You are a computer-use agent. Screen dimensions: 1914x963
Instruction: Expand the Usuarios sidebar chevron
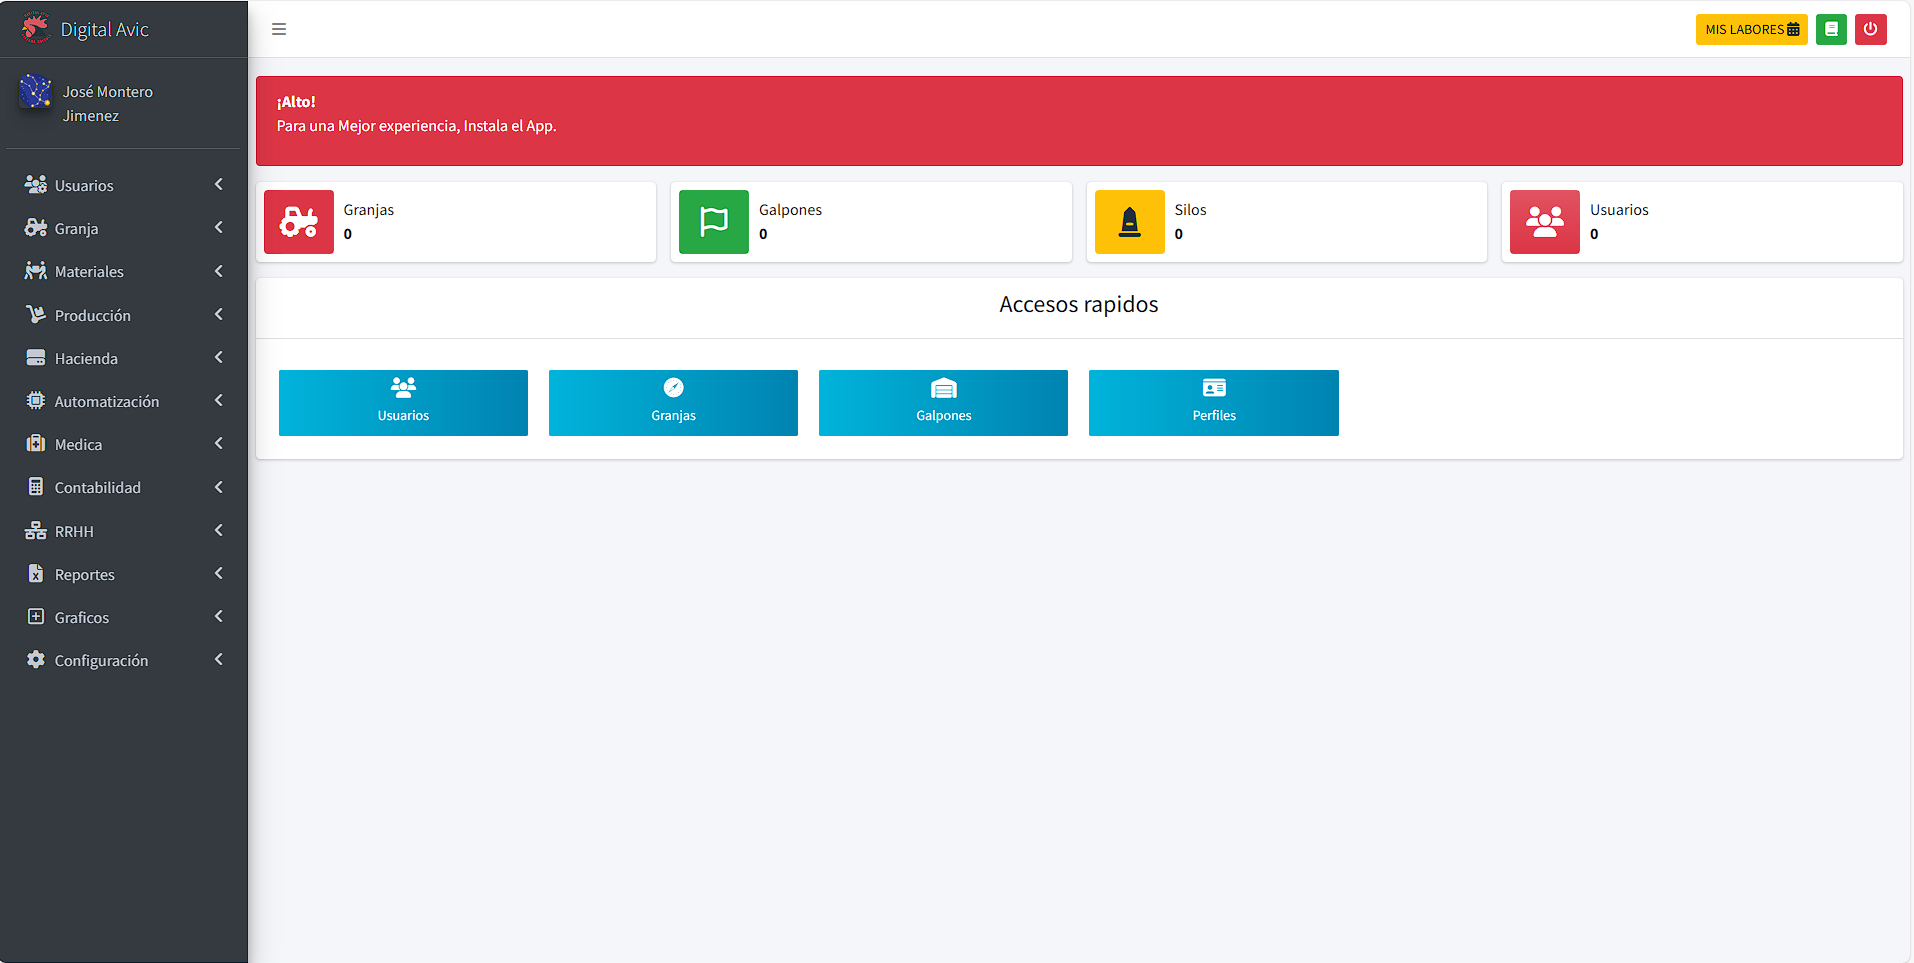click(218, 185)
